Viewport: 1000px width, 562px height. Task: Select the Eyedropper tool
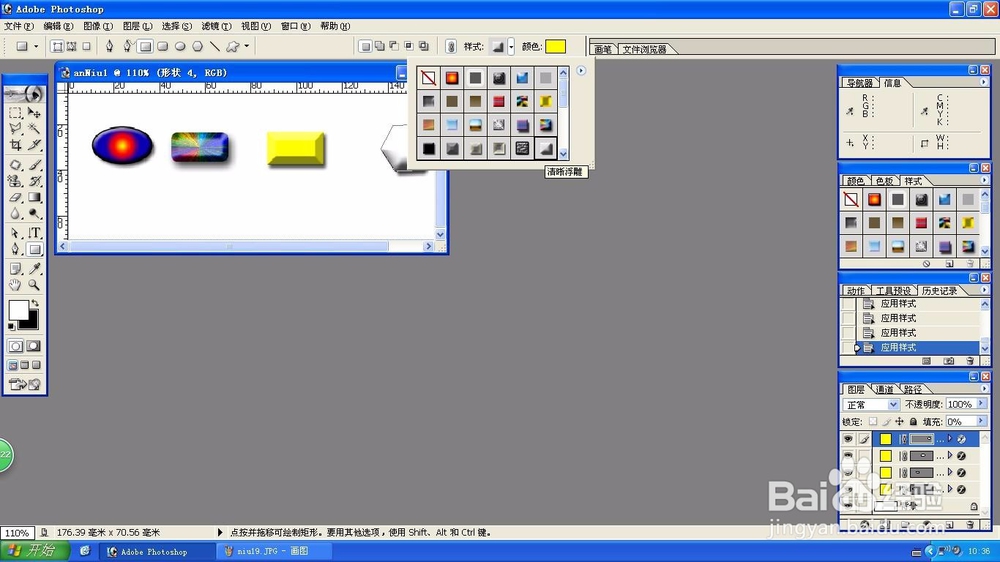(34, 269)
